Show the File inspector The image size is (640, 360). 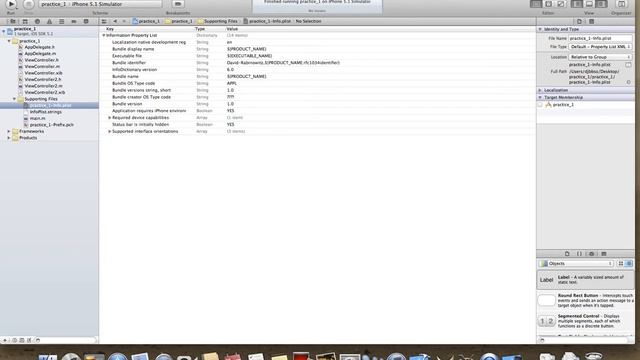(579, 21)
